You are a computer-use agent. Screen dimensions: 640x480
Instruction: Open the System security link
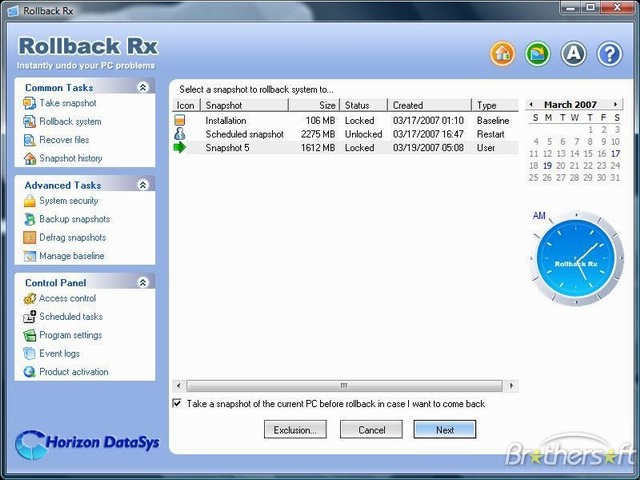[69, 201]
